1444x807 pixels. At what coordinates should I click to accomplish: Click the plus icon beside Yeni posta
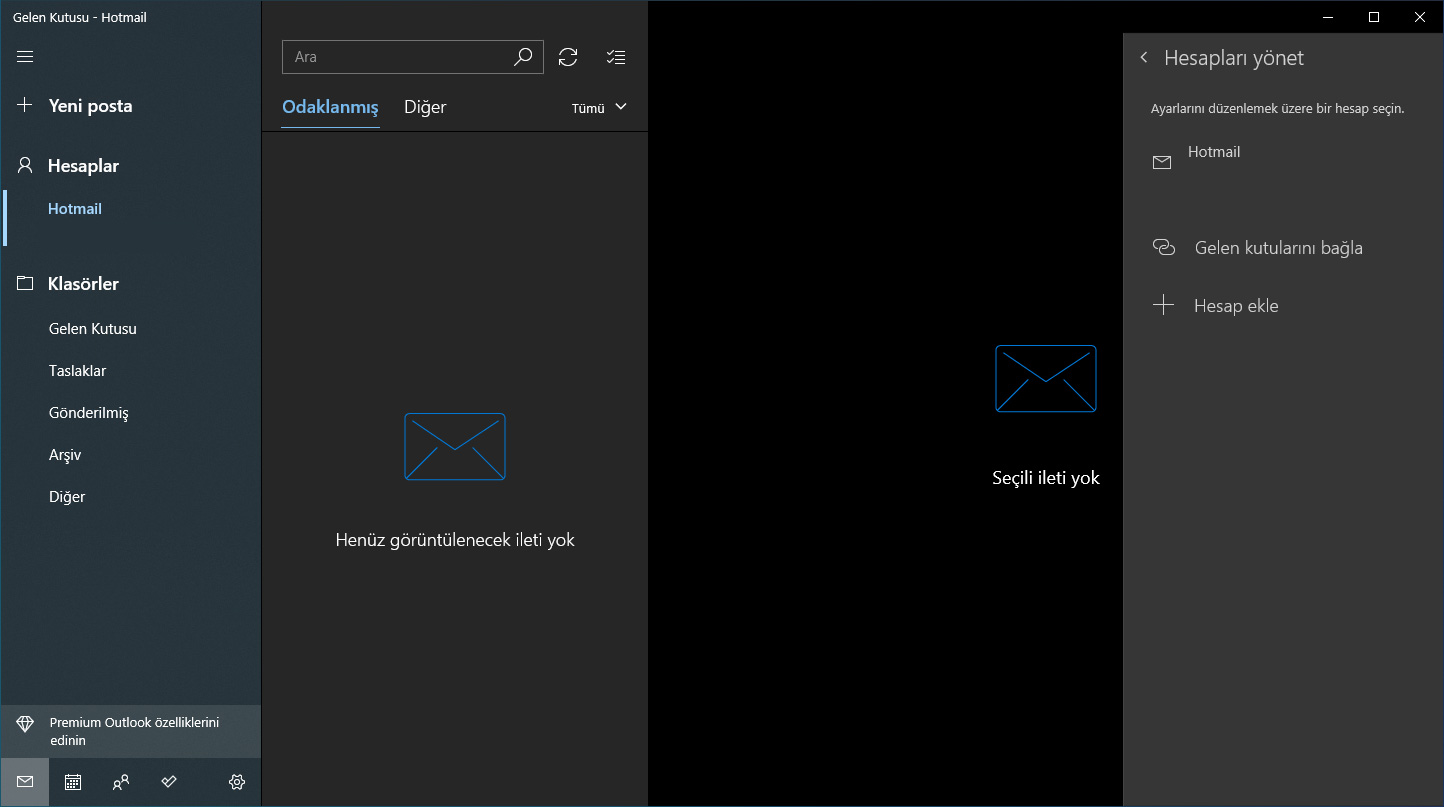click(25, 105)
